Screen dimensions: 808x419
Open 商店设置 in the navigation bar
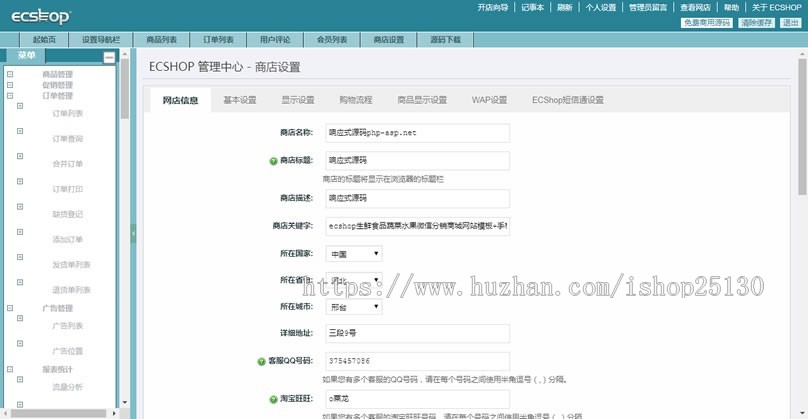tap(389, 40)
